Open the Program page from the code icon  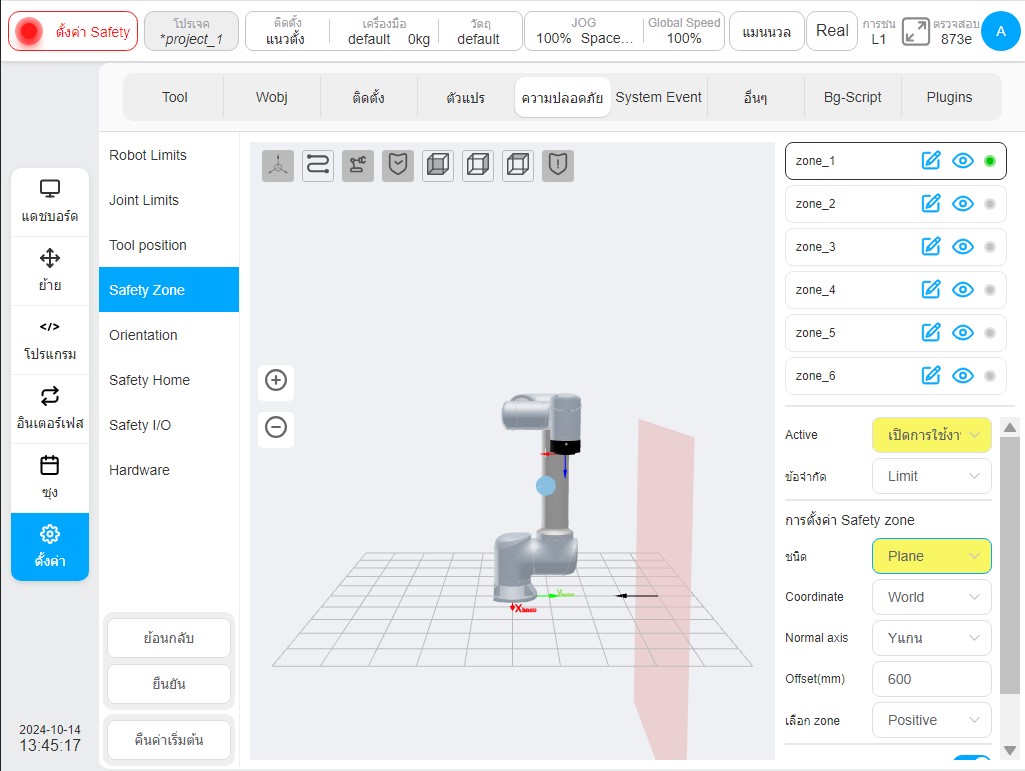[x=50, y=340]
